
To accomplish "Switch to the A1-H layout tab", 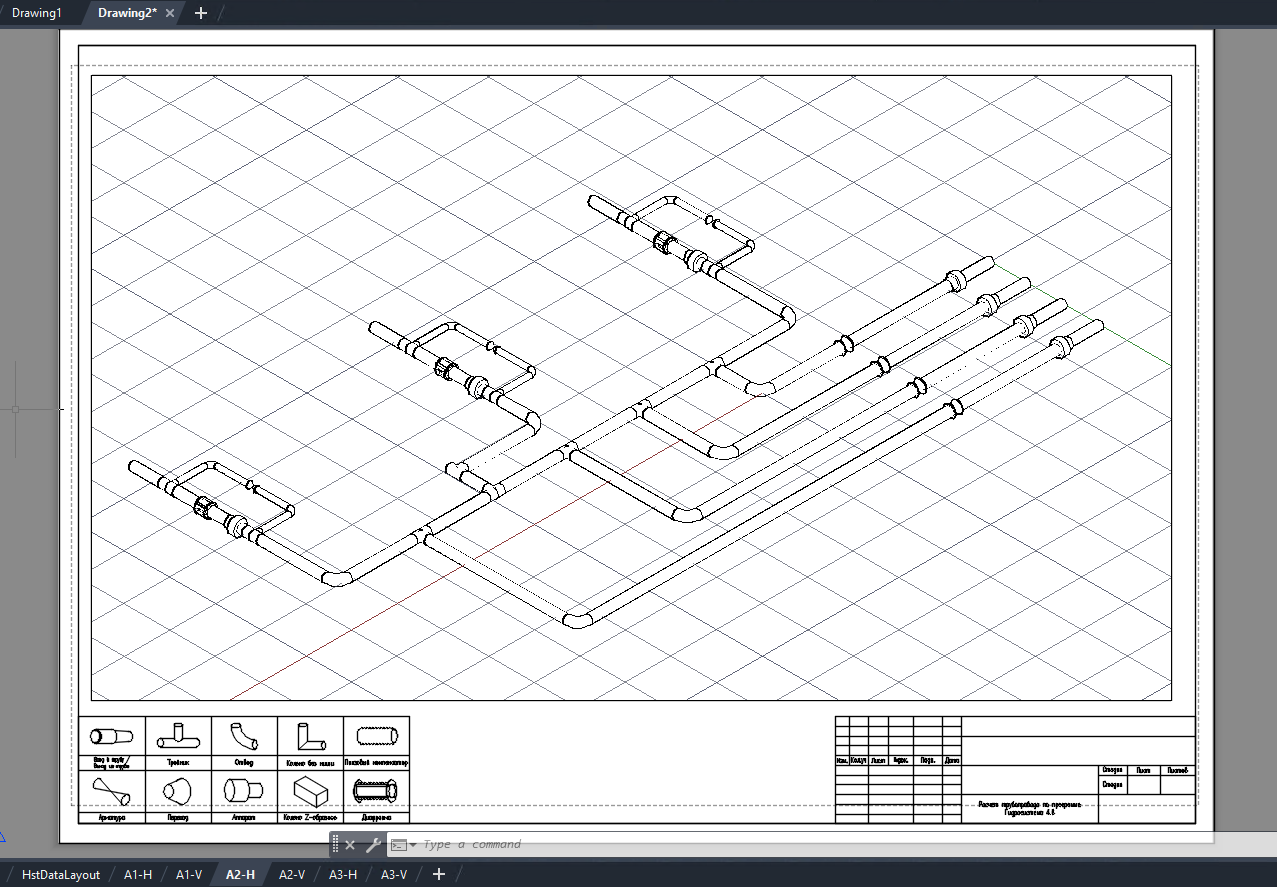I will [x=138, y=874].
